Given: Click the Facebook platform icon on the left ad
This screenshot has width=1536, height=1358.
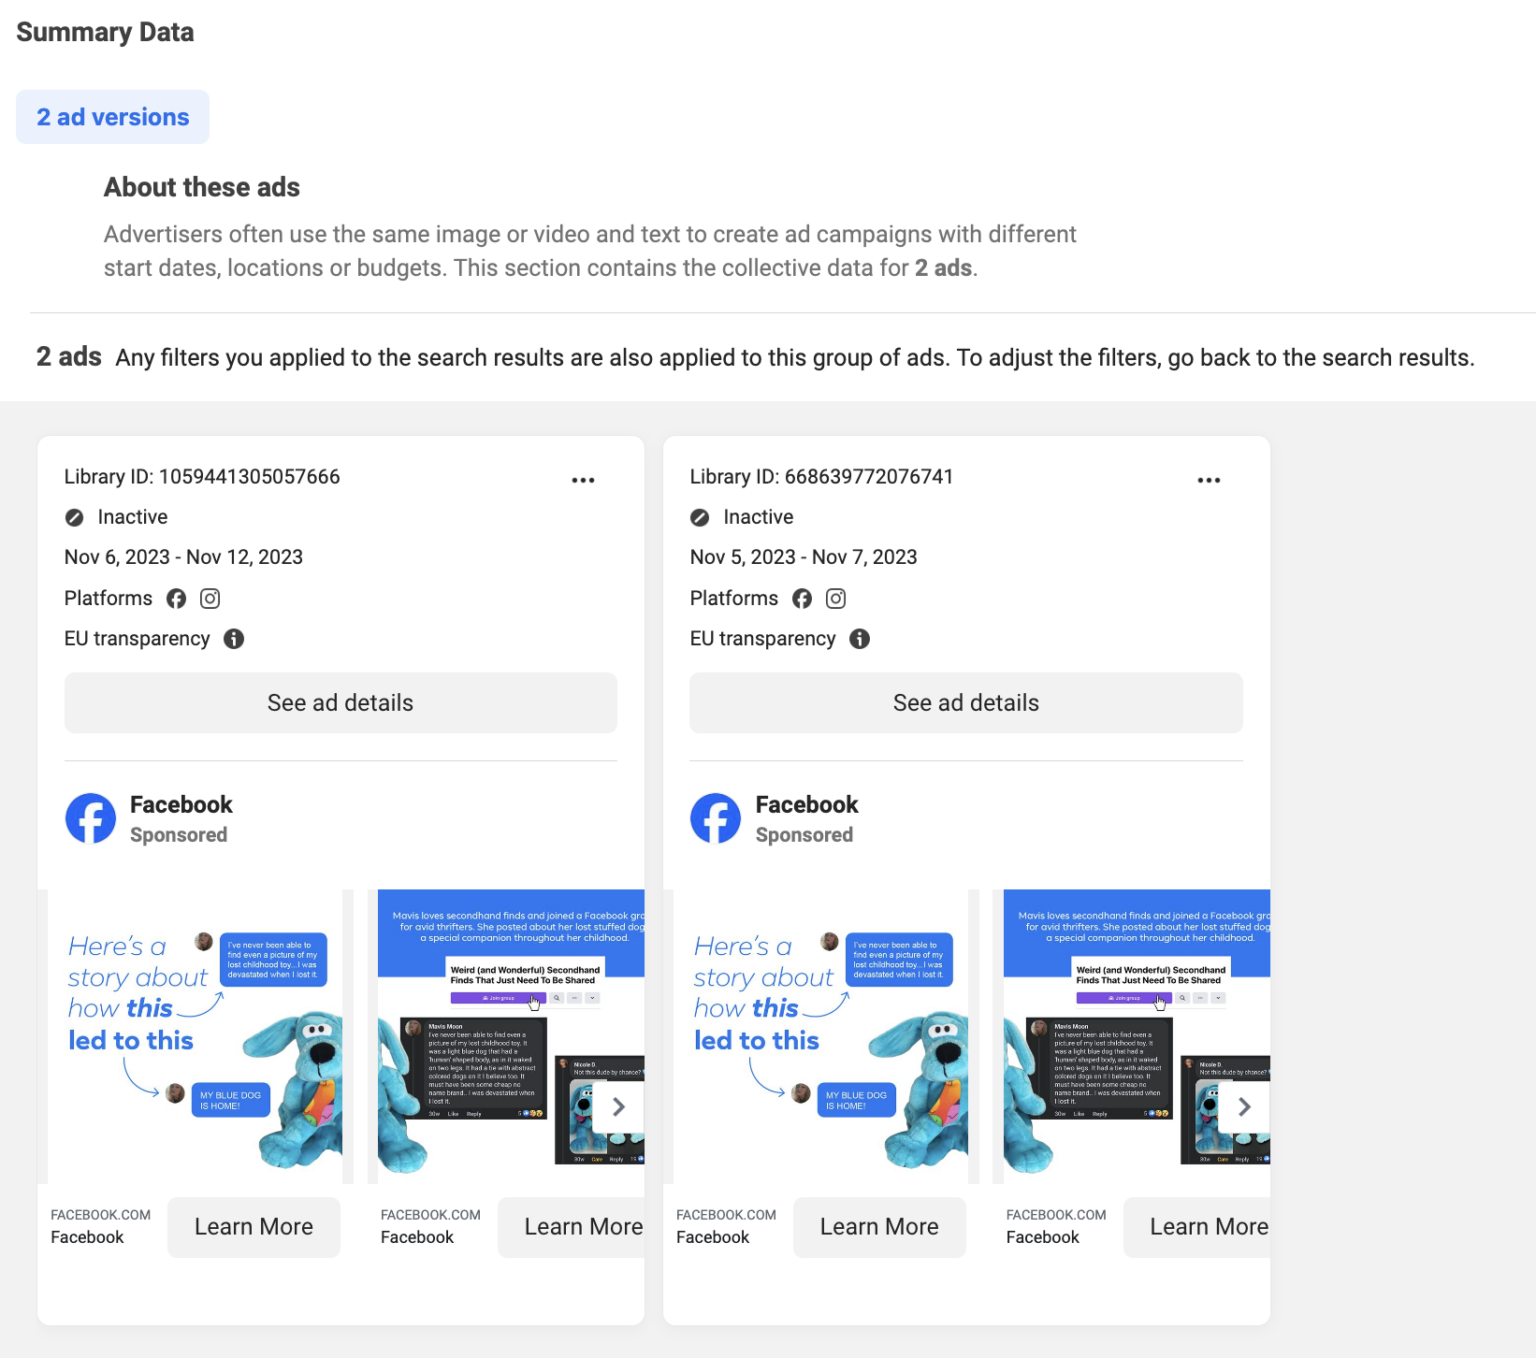Looking at the screenshot, I should (x=176, y=598).
